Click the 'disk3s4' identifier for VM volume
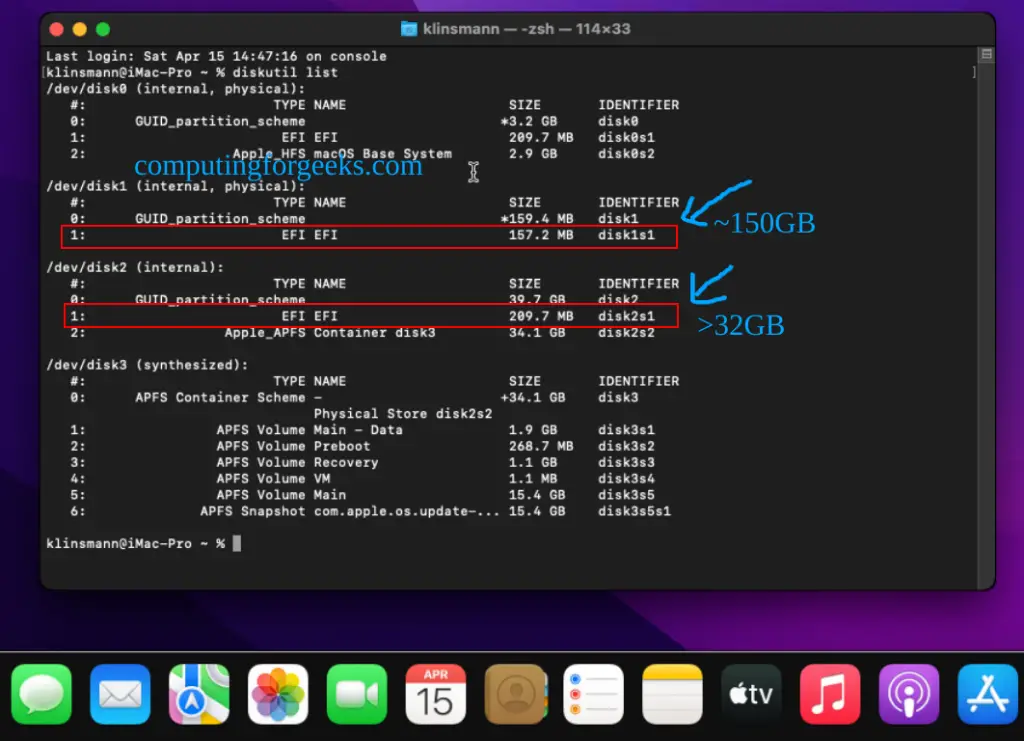This screenshot has height=741, width=1024. point(626,479)
